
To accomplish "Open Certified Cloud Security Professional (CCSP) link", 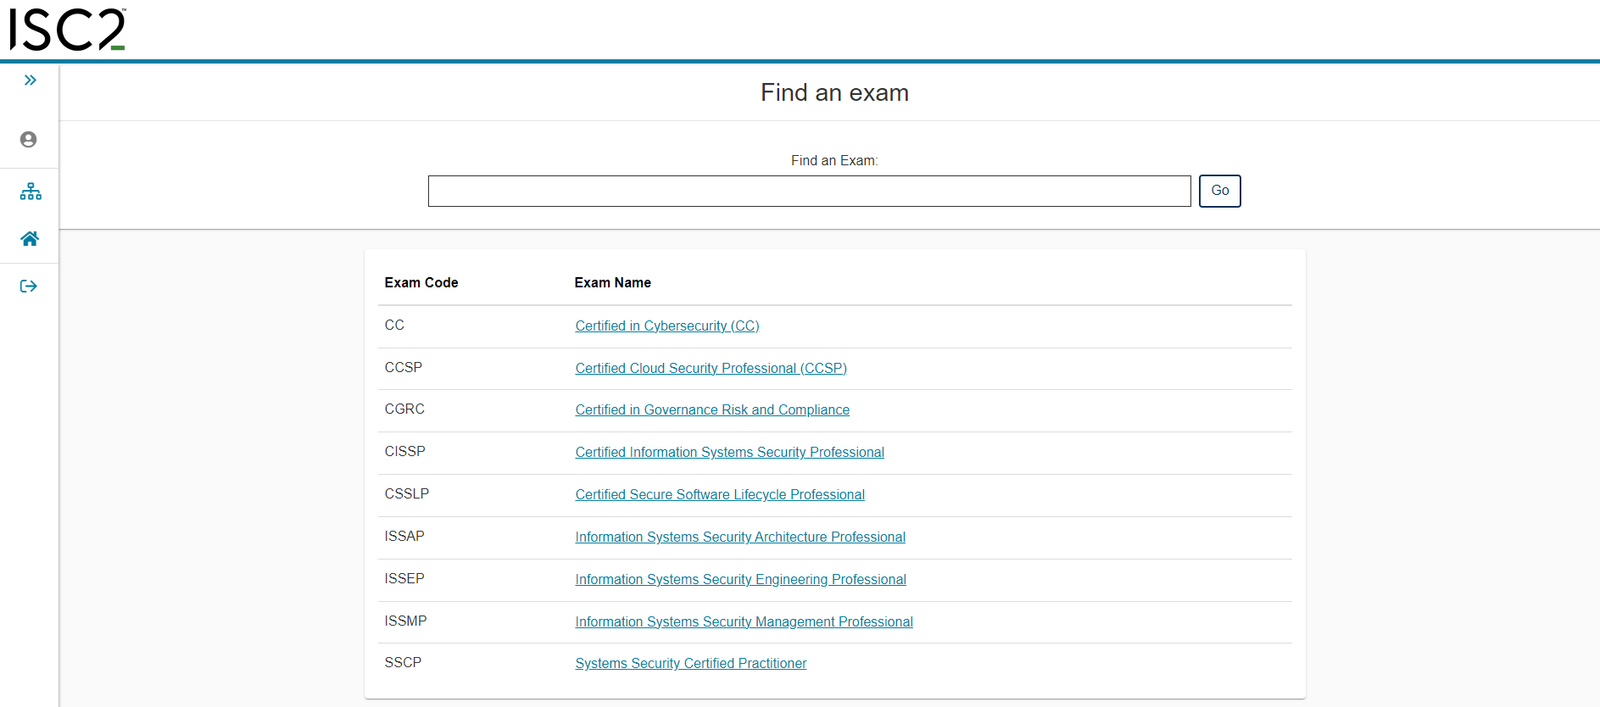I will pyautogui.click(x=711, y=368).
